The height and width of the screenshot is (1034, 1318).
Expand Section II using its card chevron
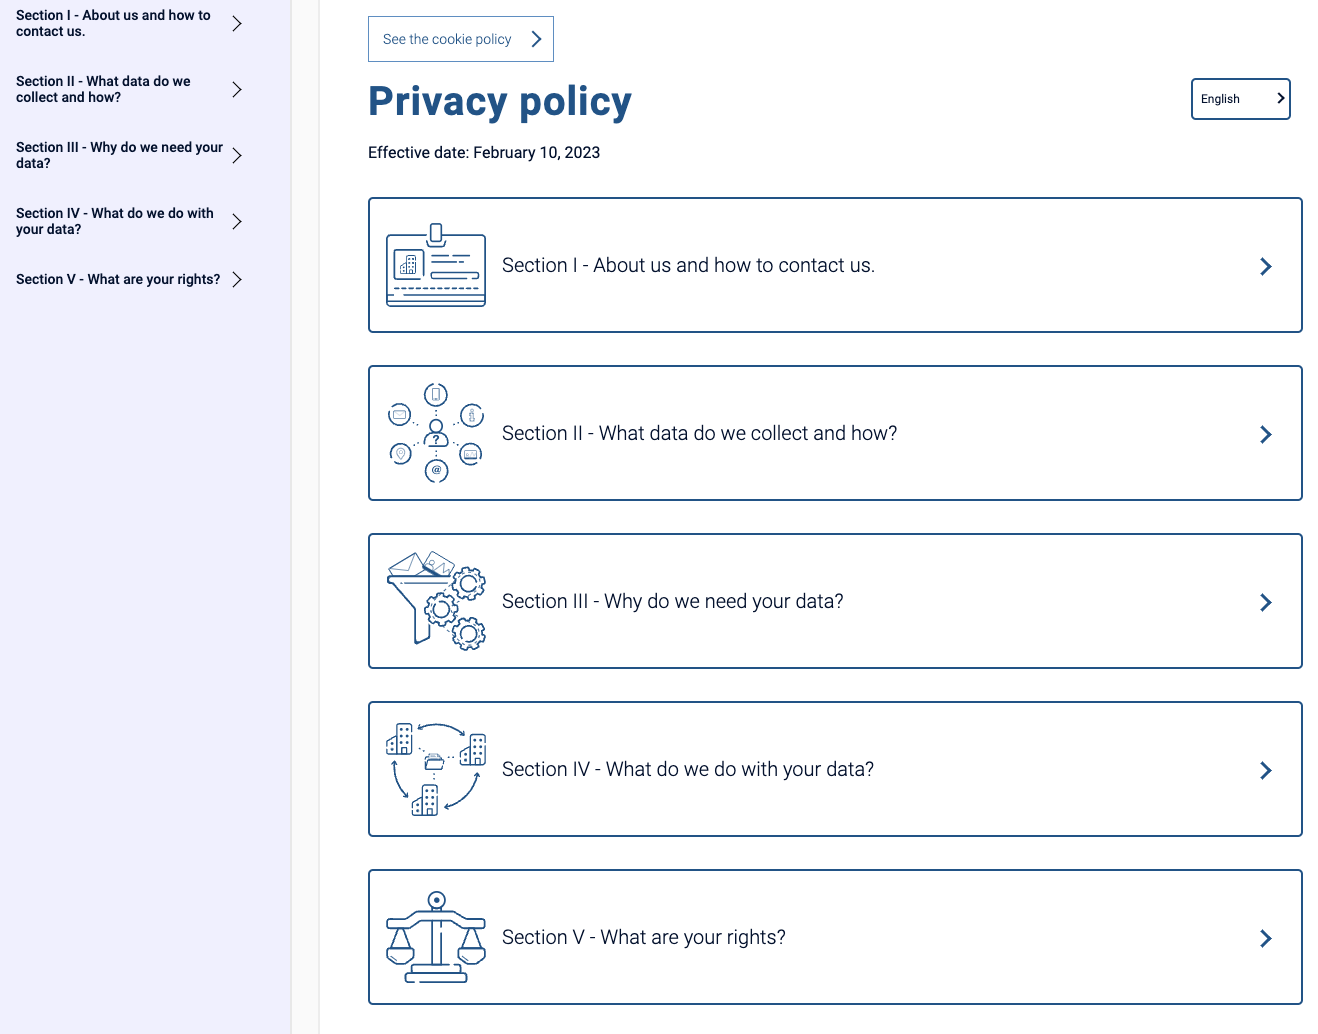pyautogui.click(x=1265, y=434)
